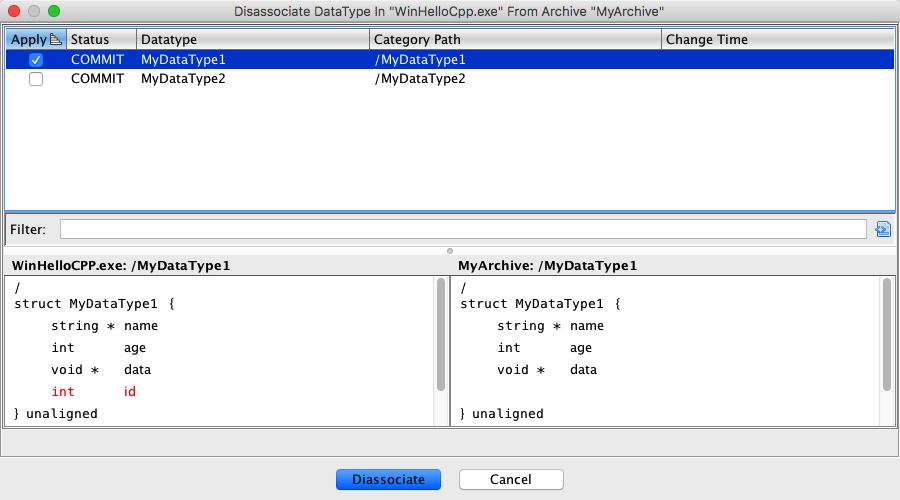This screenshot has height=500, width=900.
Task: Select the MyDataType1 datatype cell
Action: (183, 60)
